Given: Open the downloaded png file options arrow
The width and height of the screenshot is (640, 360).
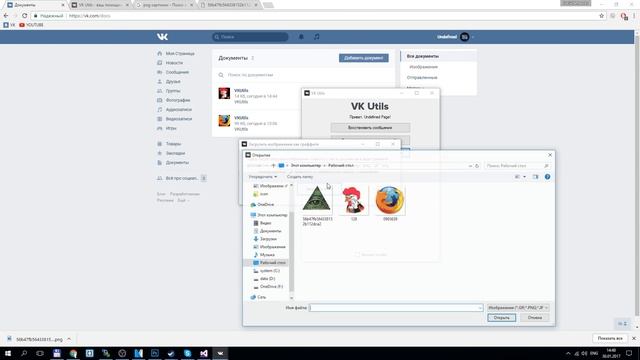Looking at the screenshot, I should 69,339.
